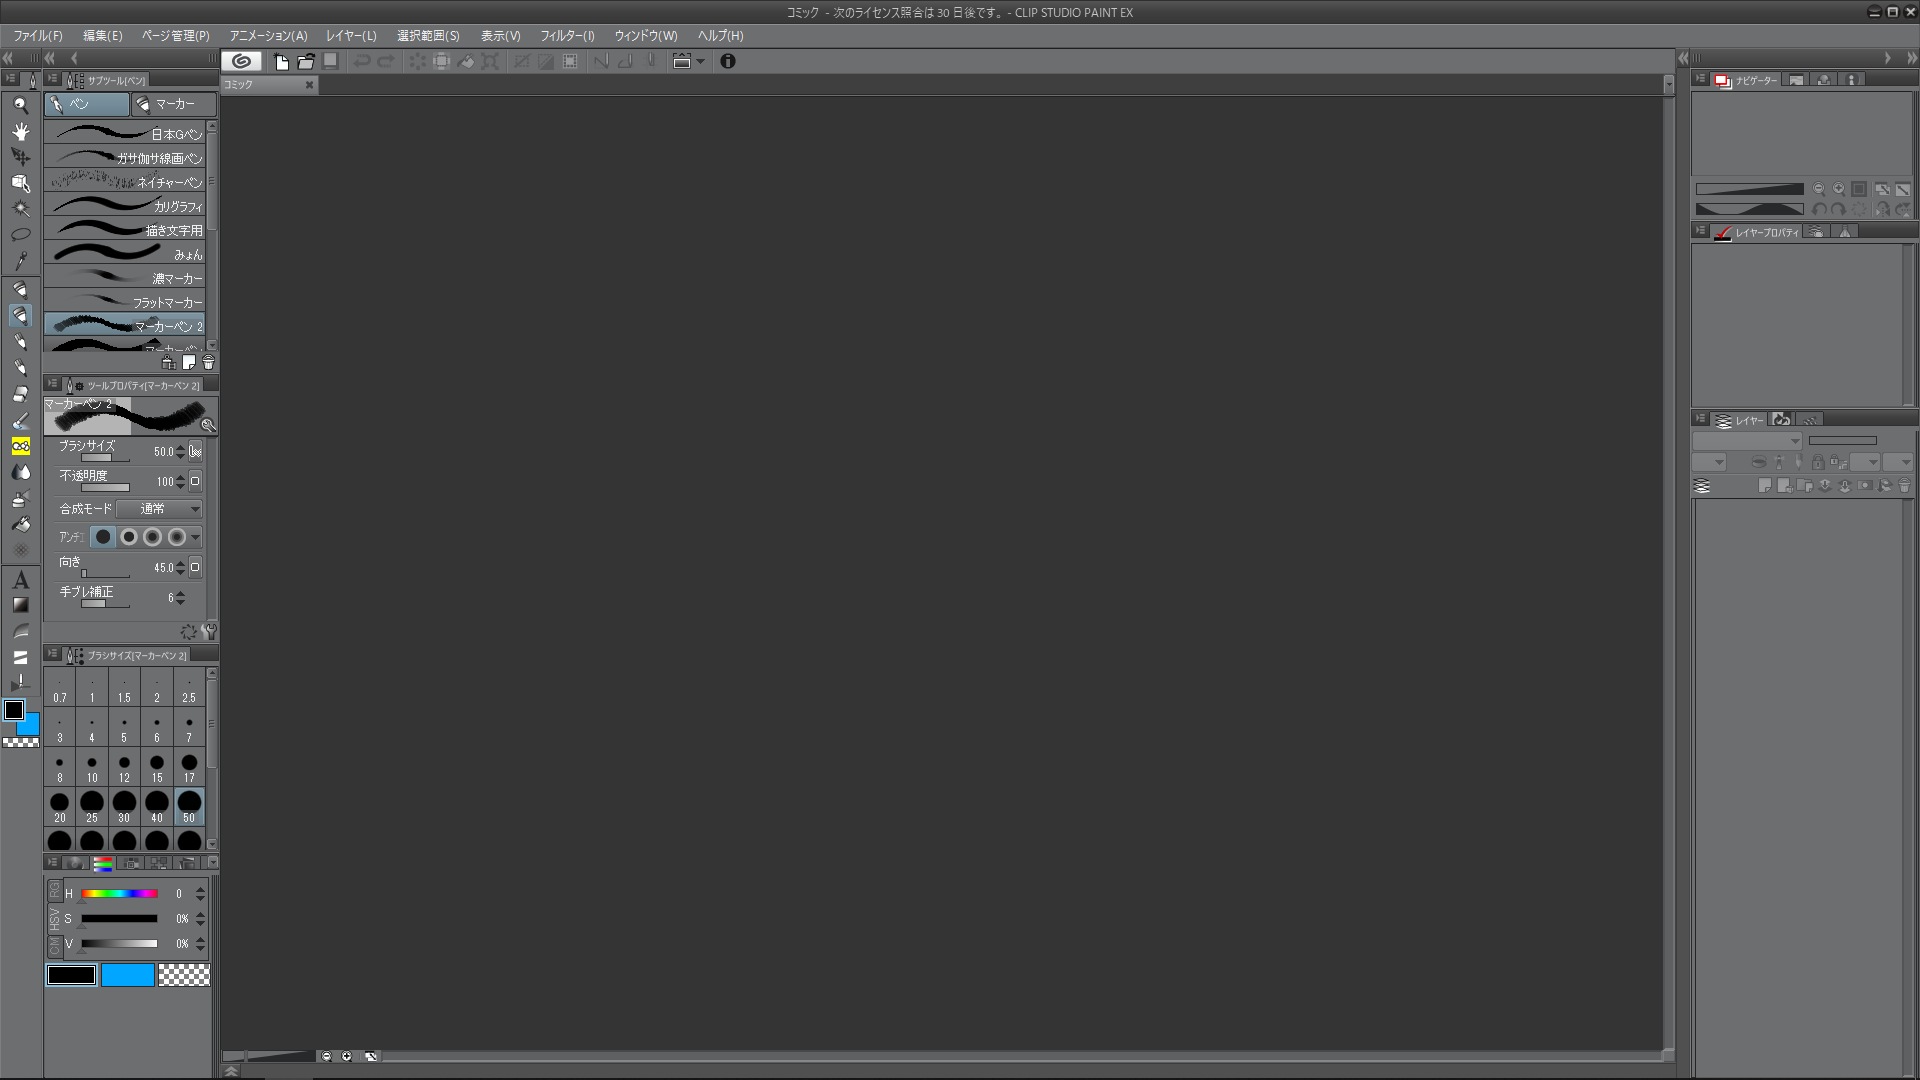Image resolution: width=1920 pixels, height=1080 pixels.
Task: Choose the カリグラフィ pen sub tool
Action: click(125, 206)
